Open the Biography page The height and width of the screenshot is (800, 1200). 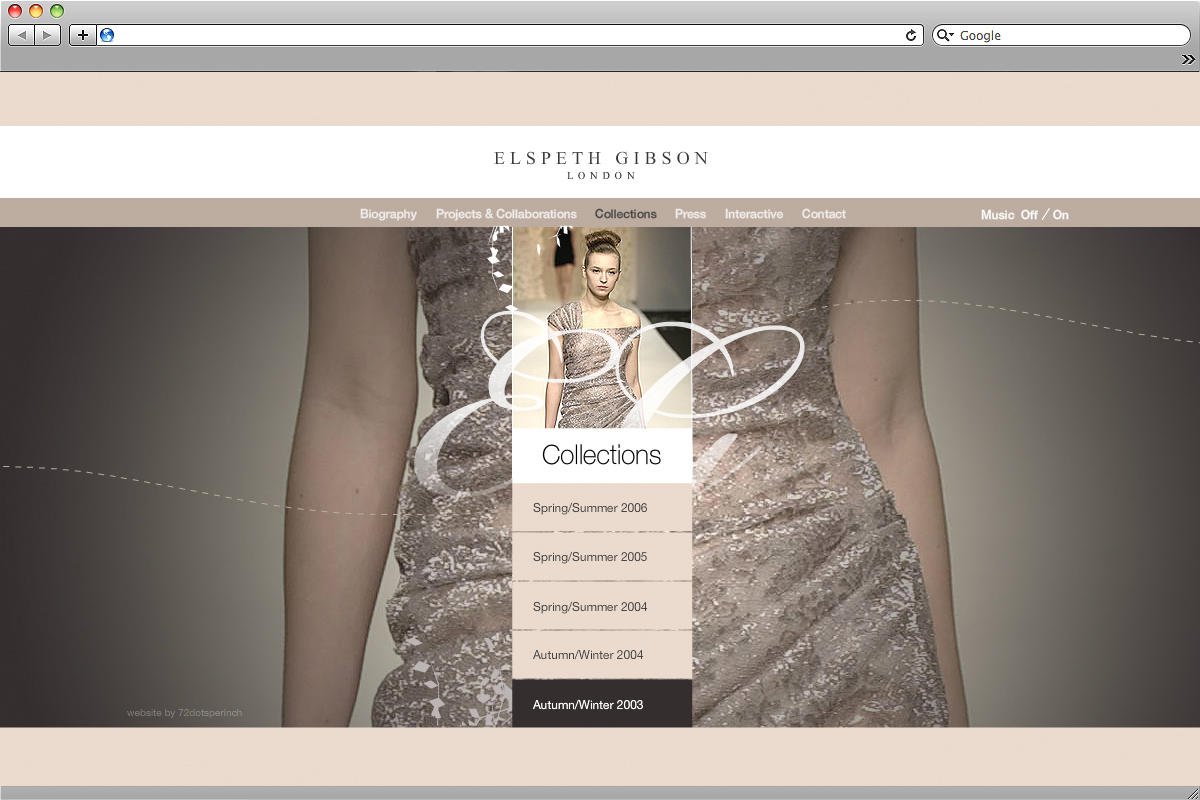pos(388,214)
